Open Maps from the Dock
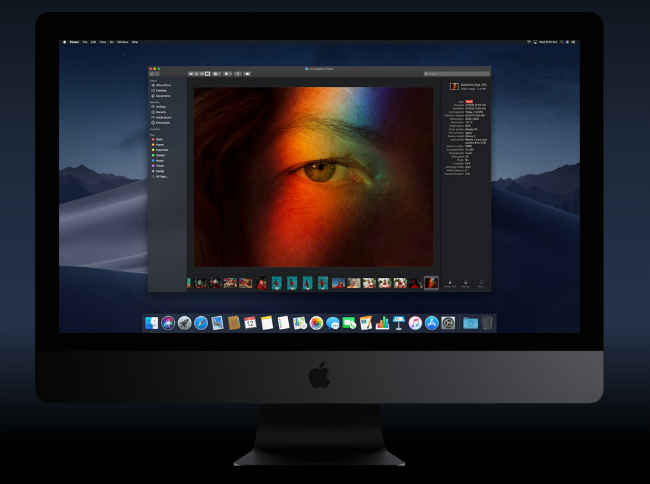650x484 pixels. [299, 323]
